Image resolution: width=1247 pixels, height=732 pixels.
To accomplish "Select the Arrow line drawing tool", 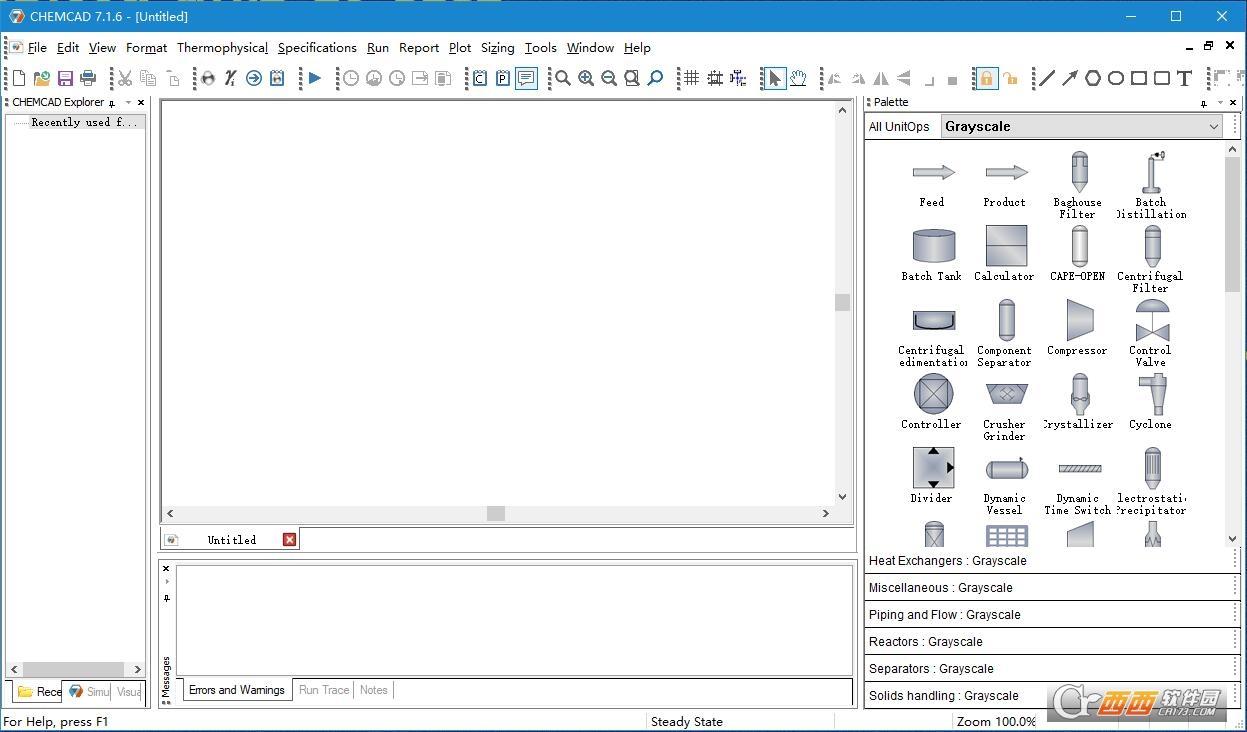I will pyautogui.click(x=1069, y=78).
